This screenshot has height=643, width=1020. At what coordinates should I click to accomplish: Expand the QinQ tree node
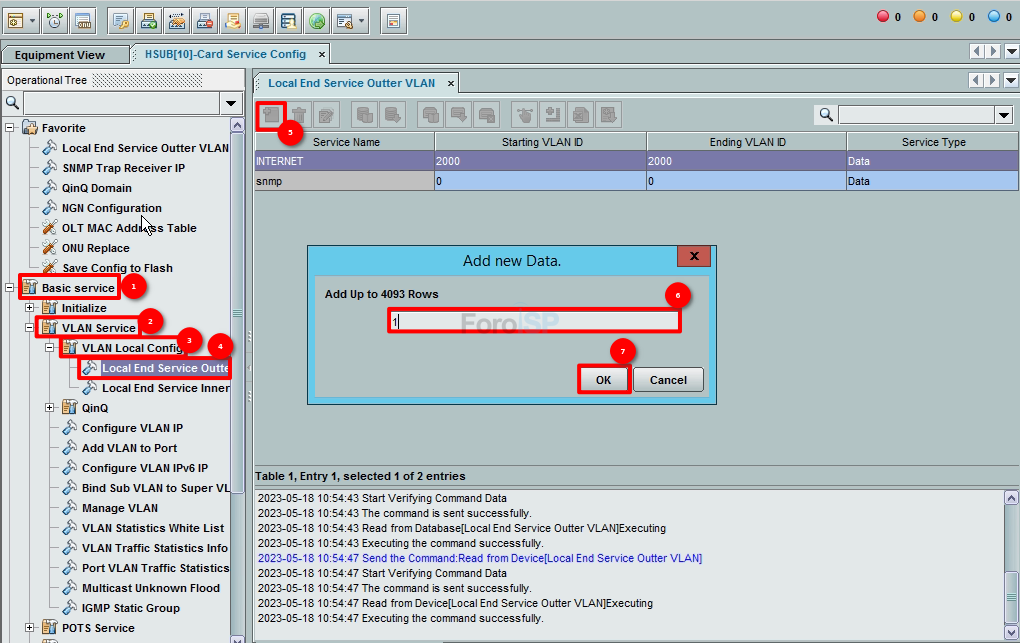pyautogui.click(x=50, y=408)
